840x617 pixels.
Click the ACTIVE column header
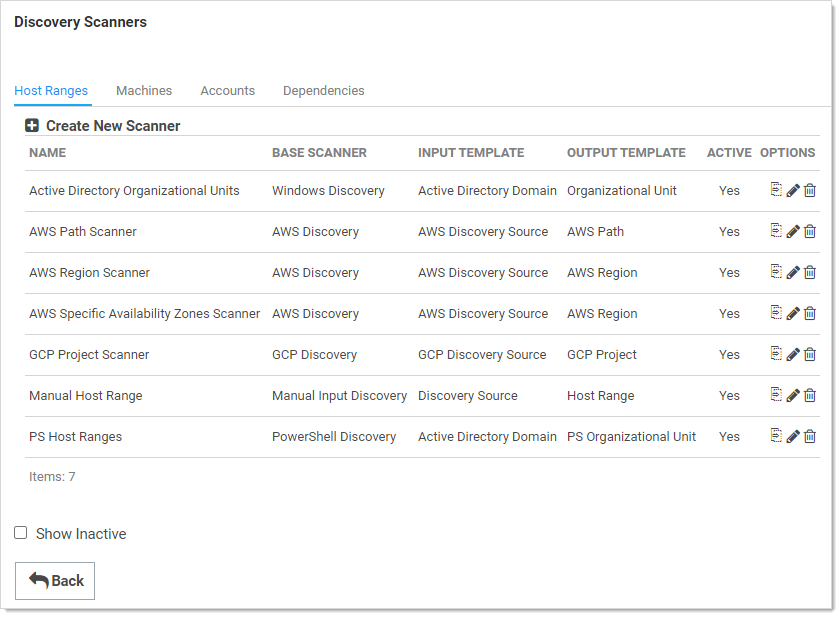tap(728, 153)
